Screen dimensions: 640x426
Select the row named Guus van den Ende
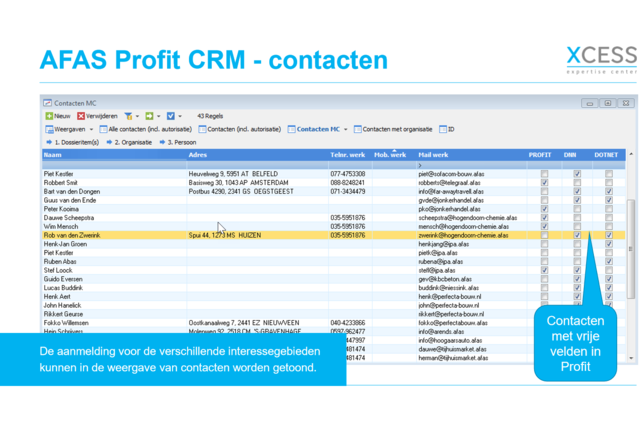pyautogui.click(x=333, y=200)
